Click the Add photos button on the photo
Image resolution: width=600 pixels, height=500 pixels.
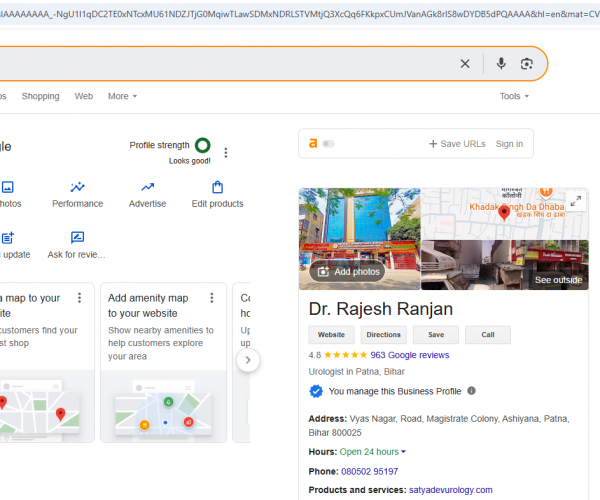click(x=347, y=272)
